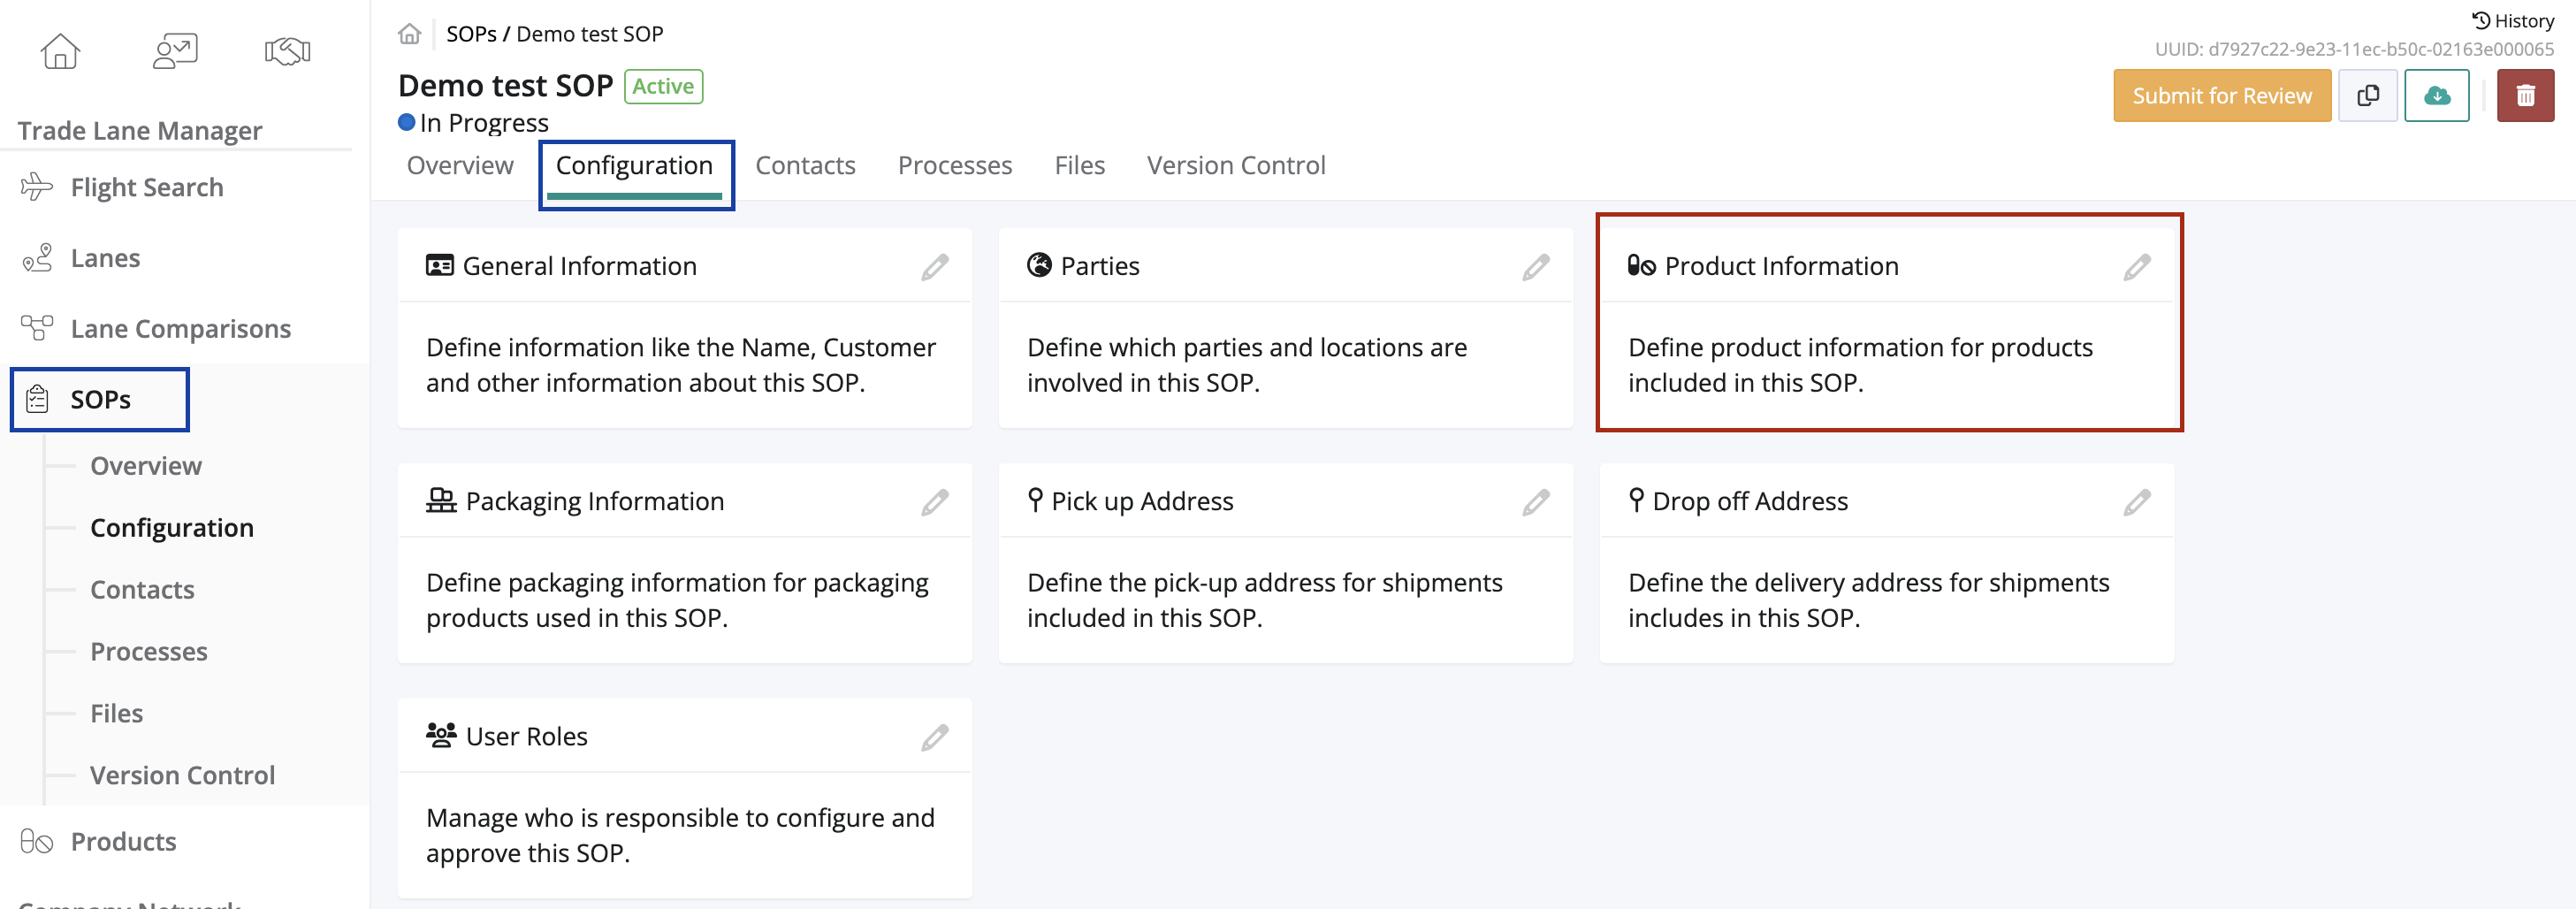Screen dimensions: 2576x909
Task: Open the user presentation icon in sidebar top
Action: tap(175, 51)
